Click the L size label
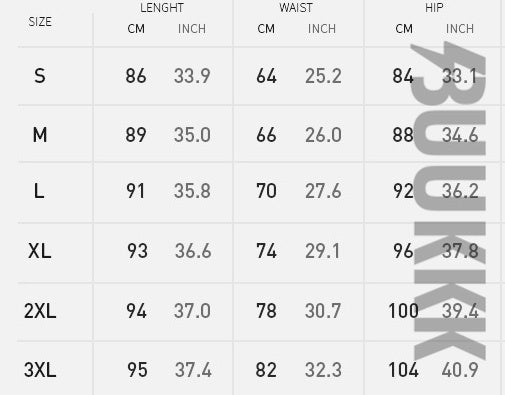The width and height of the screenshot is (505, 395). click(39, 191)
